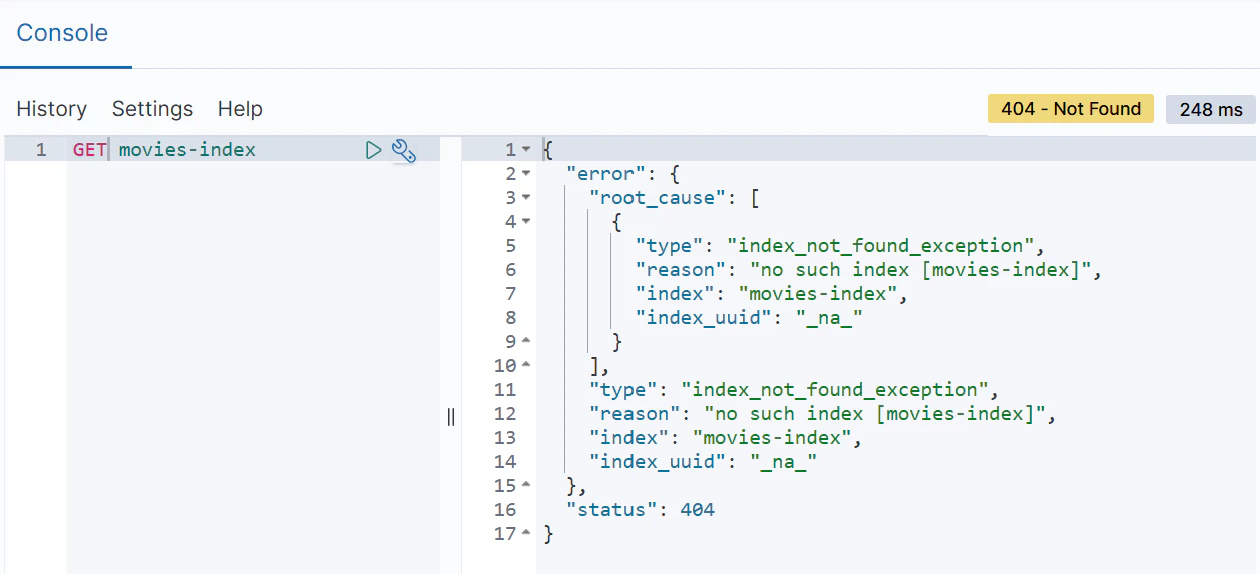Collapse the fold arrow on response line 1
This screenshot has height=574, width=1260.
[527, 150]
